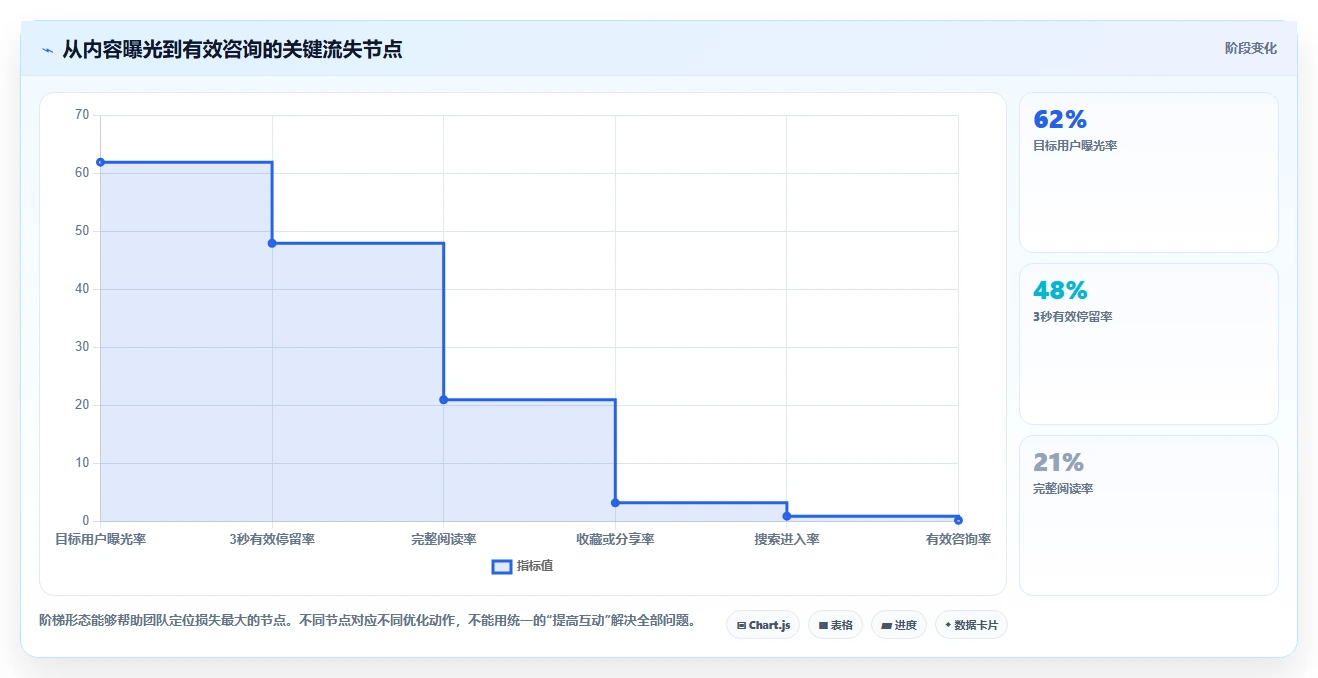
Task: Click the x-axis label 目标用户曝光率
Action: pyautogui.click(x=101, y=539)
